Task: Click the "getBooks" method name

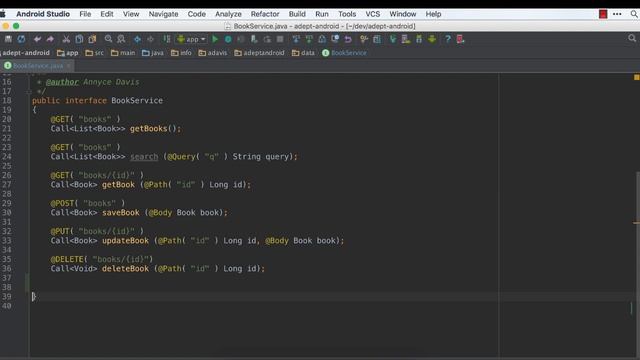Action: tap(149, 129)
